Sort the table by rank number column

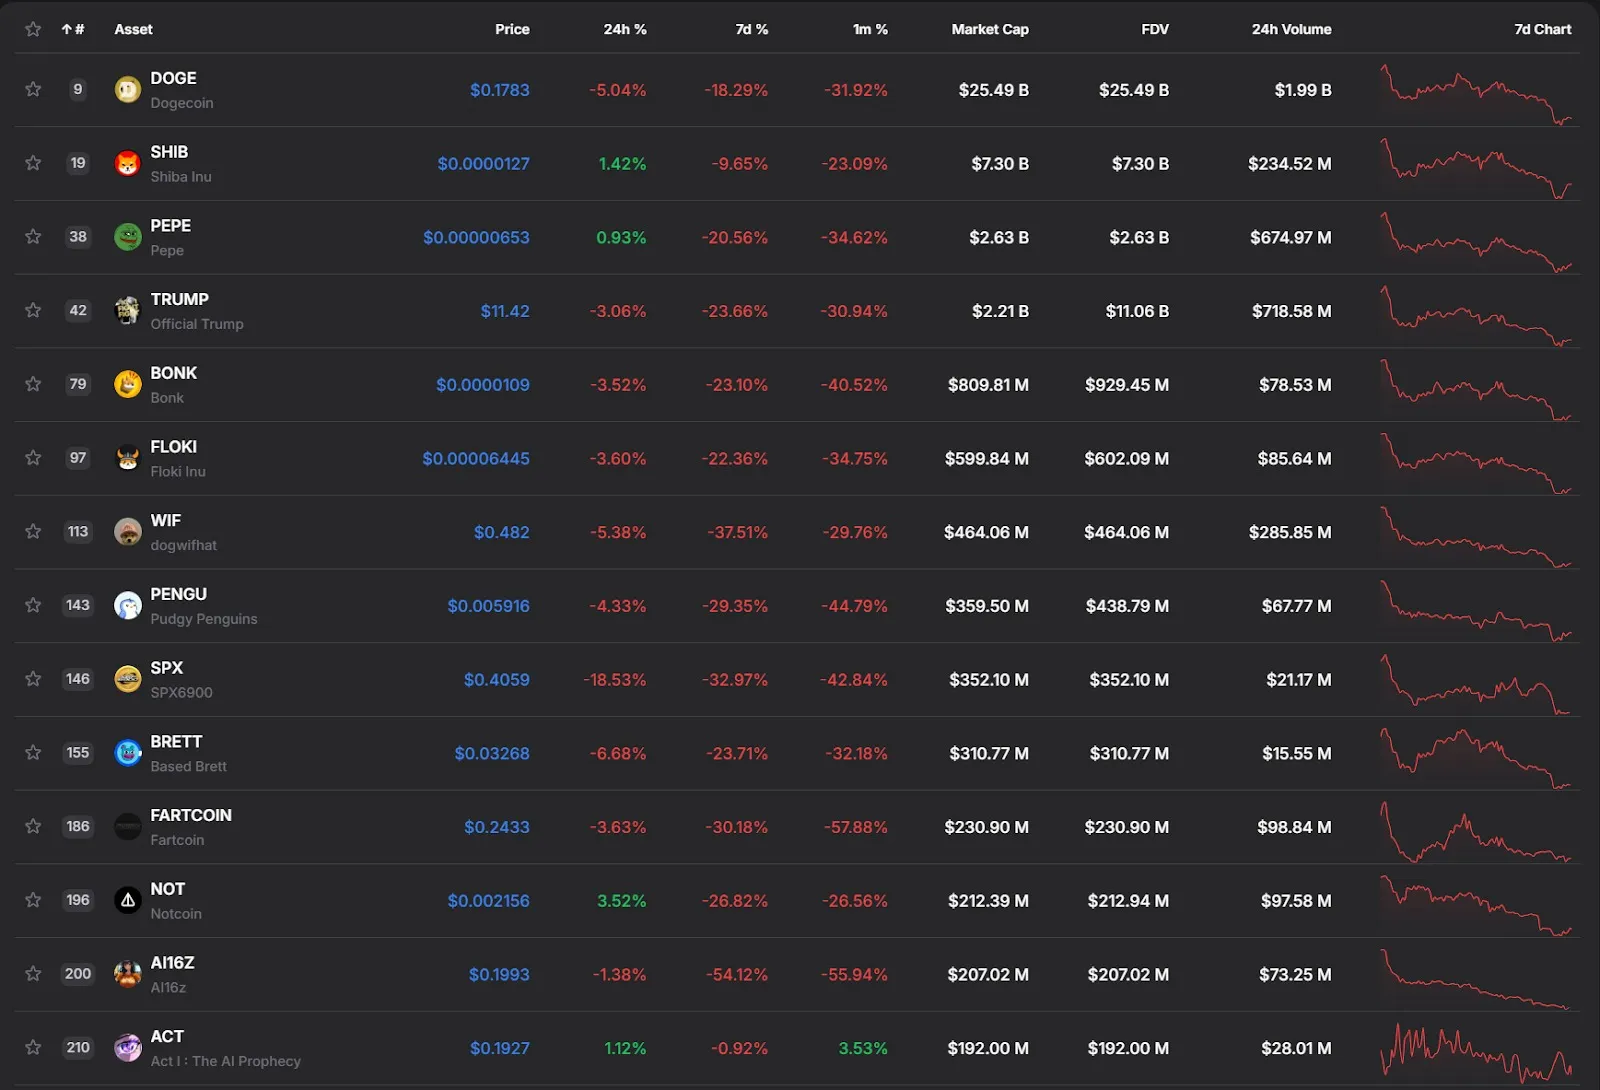[x=73, y=30]
